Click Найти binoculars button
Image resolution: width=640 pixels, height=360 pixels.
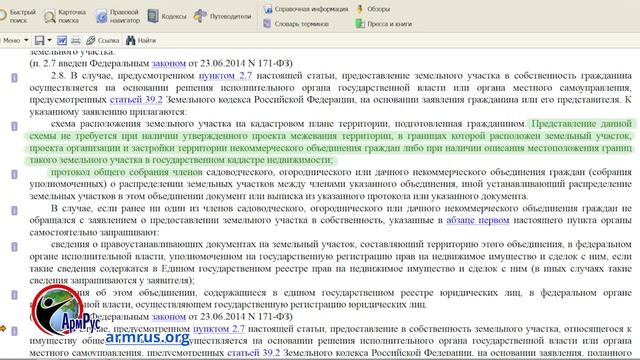pos(141,40)
